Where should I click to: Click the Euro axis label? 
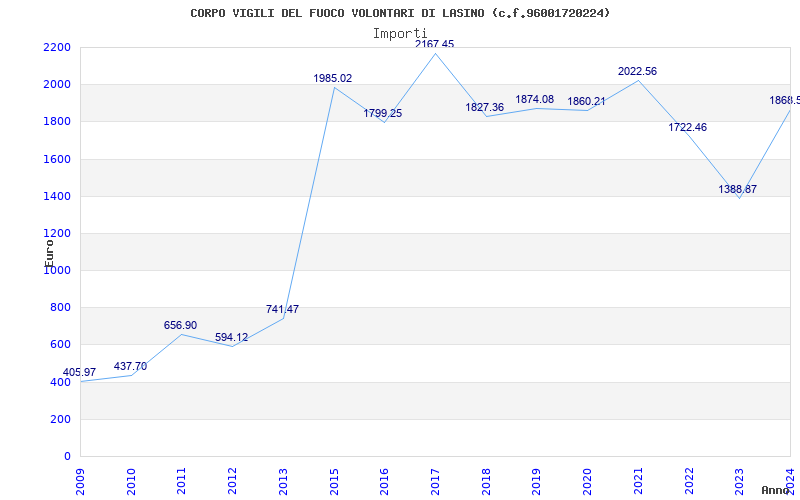pyautogui.click(x=49, y=253)
